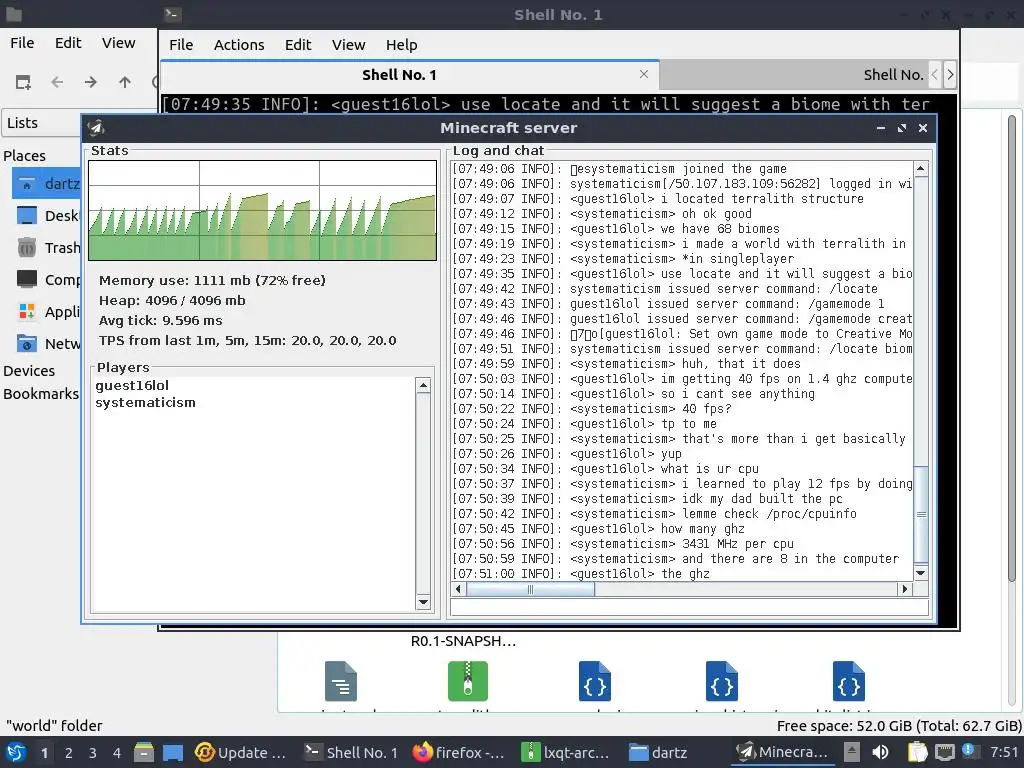Open the Lists side pane dropdown
The height and width of the screenshot is (768, 1024).
42,123
